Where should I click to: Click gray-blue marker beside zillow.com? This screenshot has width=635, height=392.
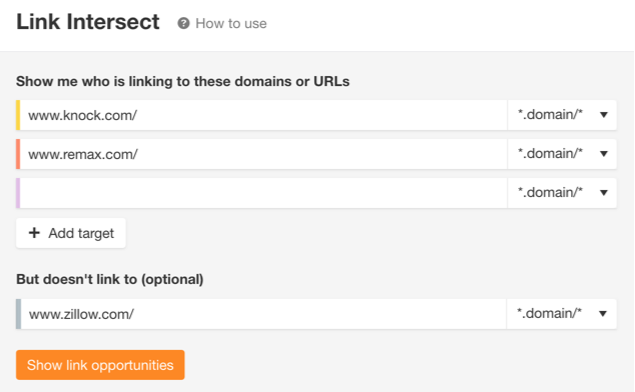19,314
